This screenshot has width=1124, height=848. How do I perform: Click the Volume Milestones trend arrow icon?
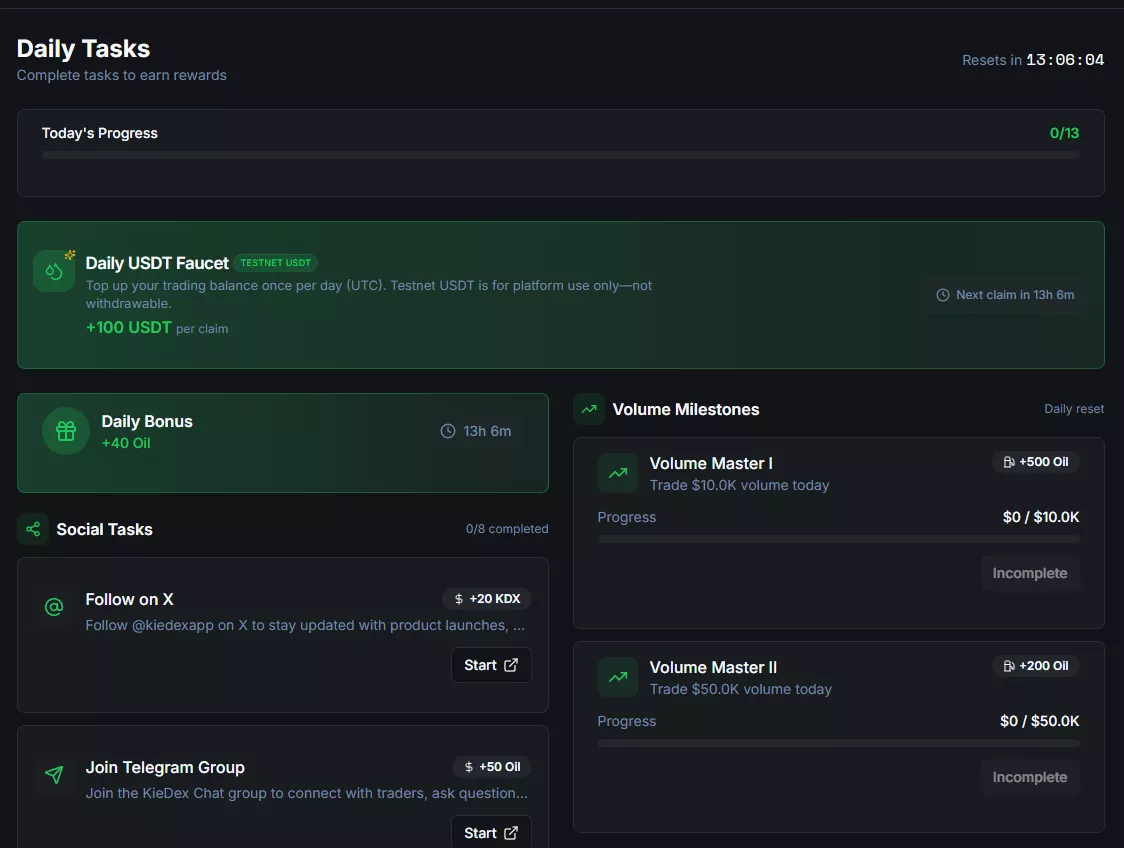tap(589, 409)
